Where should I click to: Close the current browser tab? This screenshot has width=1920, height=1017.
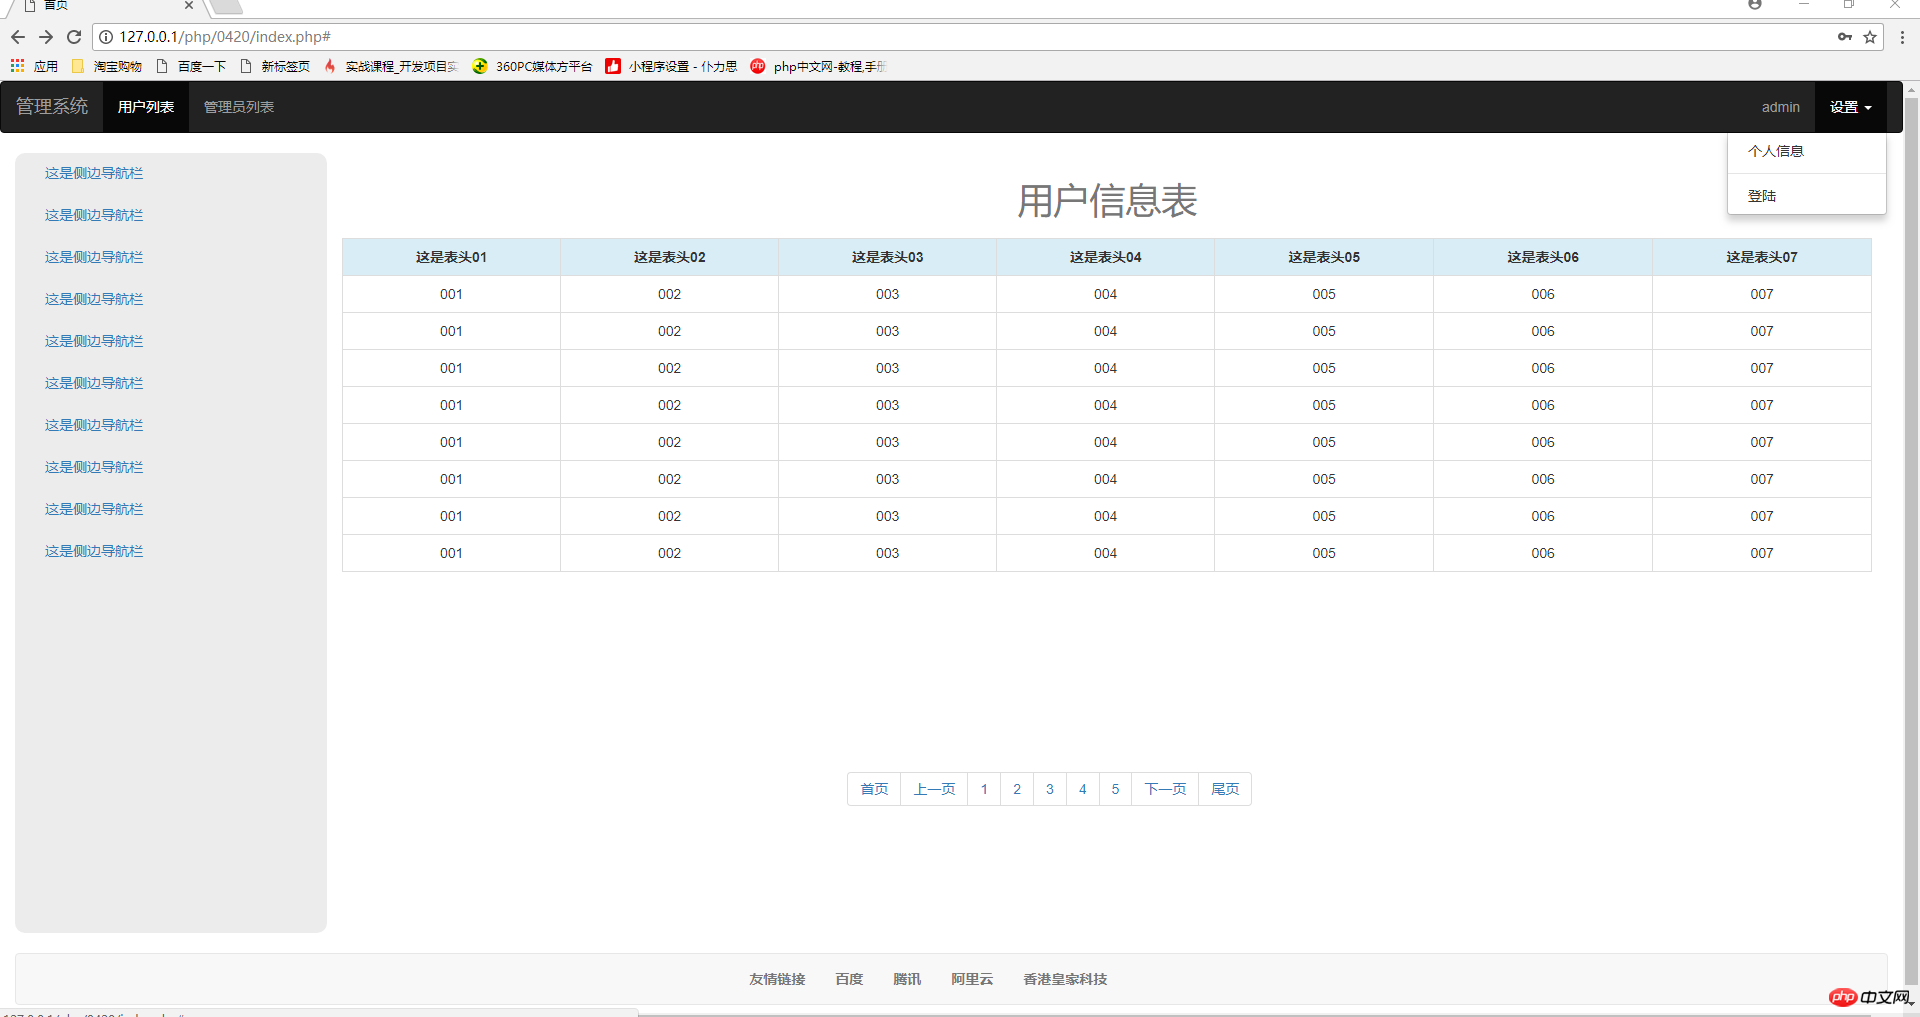[x=189, y=5]
